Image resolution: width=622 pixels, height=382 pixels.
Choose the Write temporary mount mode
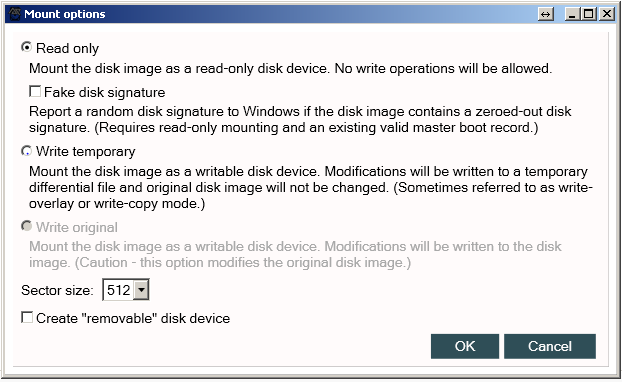(26, 151)
